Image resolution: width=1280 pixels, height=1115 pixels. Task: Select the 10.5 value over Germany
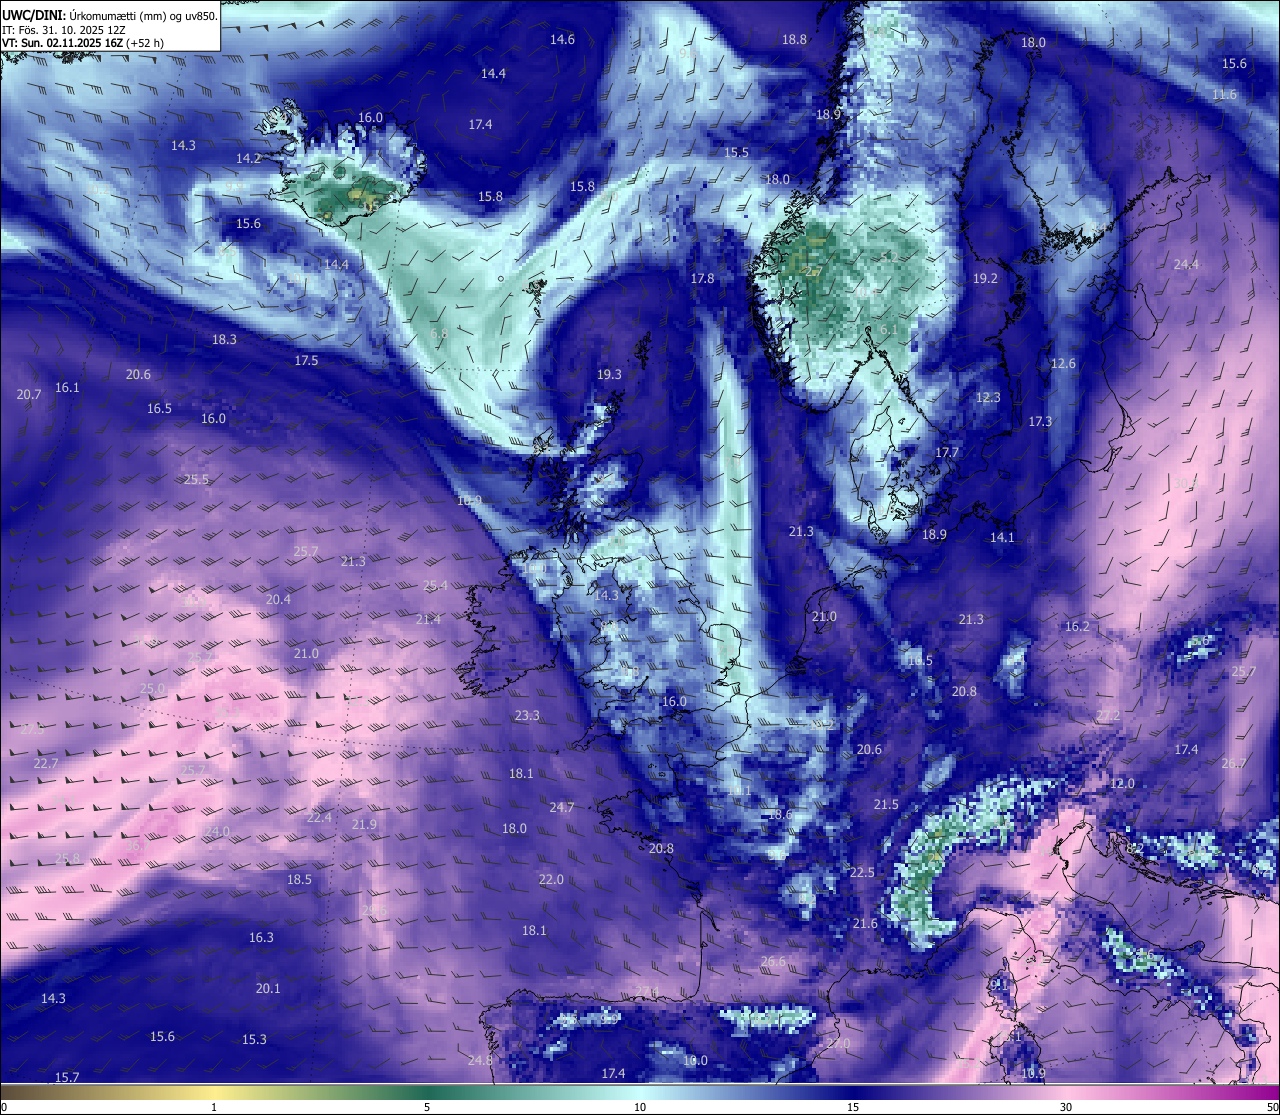pyautogui.click(x=919, y=661)
